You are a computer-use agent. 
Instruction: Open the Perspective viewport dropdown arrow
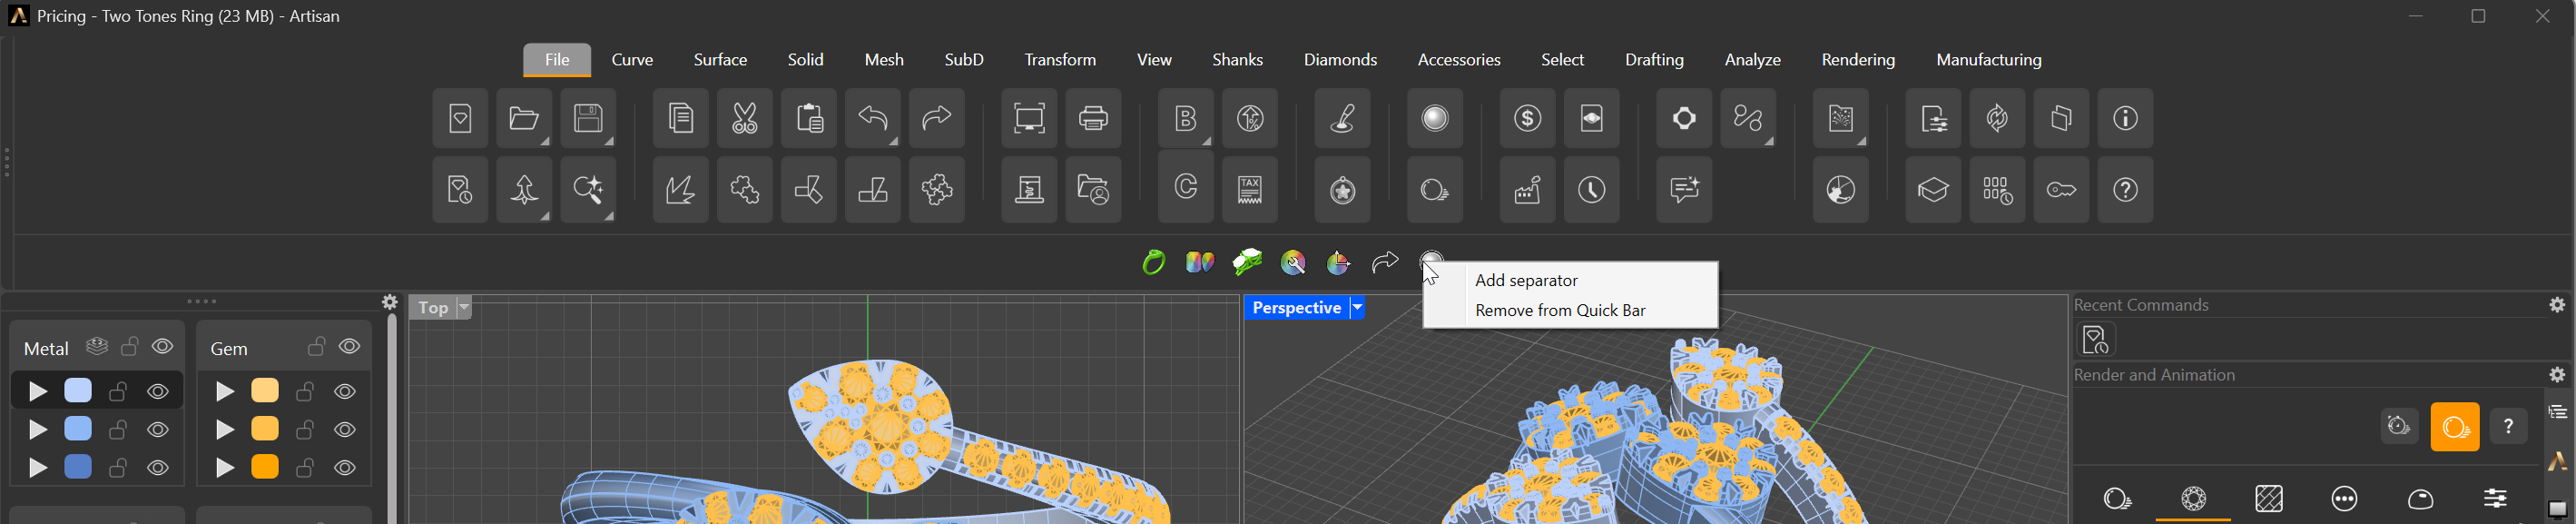coord(1358,308)
